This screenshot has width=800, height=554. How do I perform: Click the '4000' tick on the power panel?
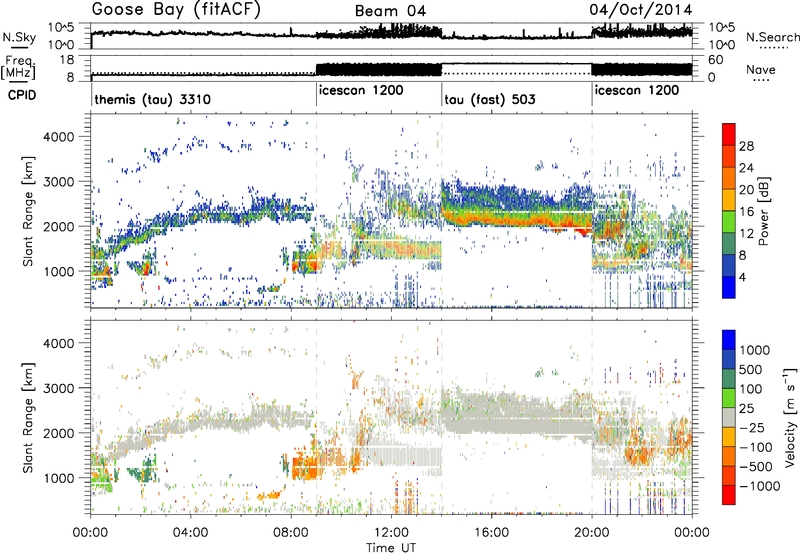point(58,137)
